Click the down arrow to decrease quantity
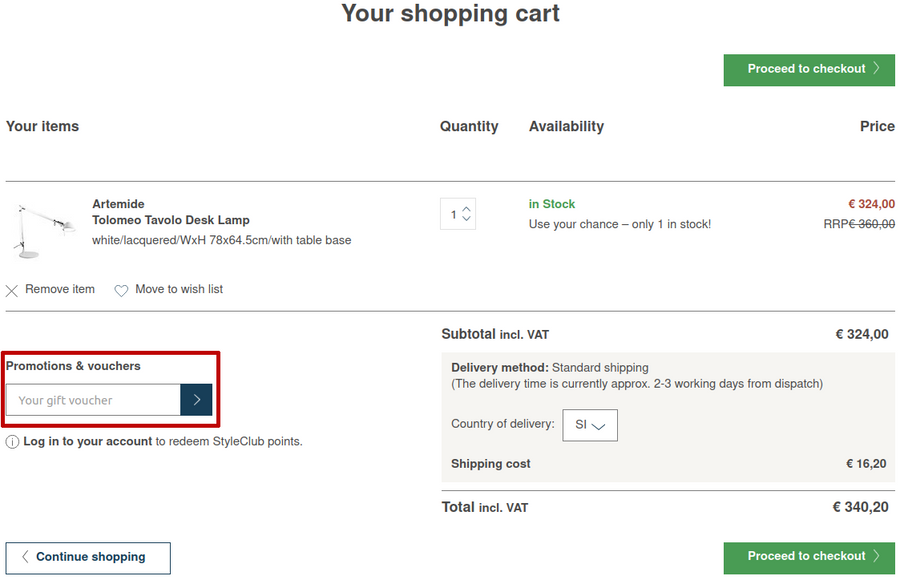This screenshot has height=579, width=900. coord(467,219)
